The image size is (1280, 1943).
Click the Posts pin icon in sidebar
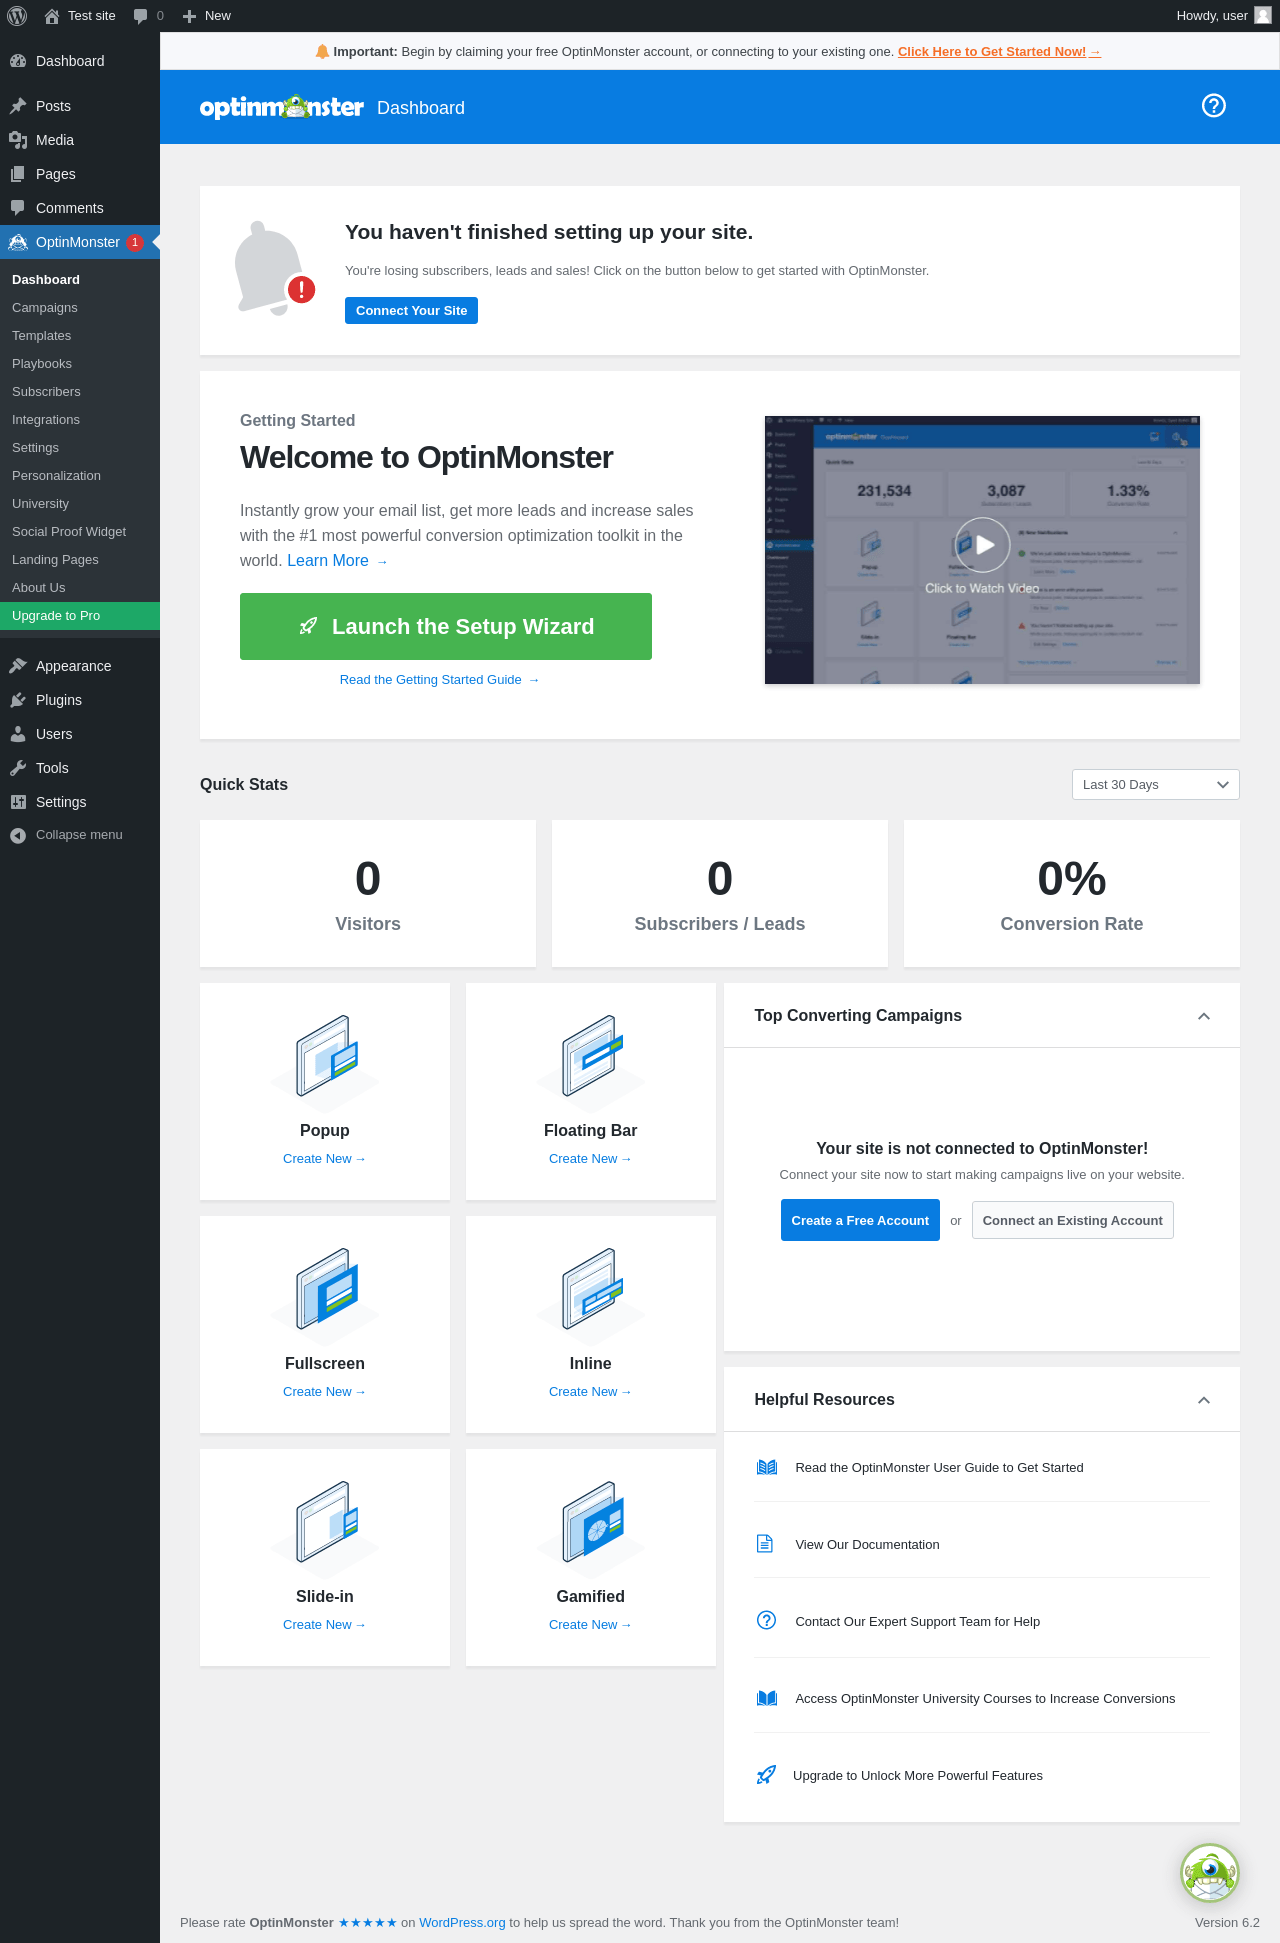[x=18, y=106]
